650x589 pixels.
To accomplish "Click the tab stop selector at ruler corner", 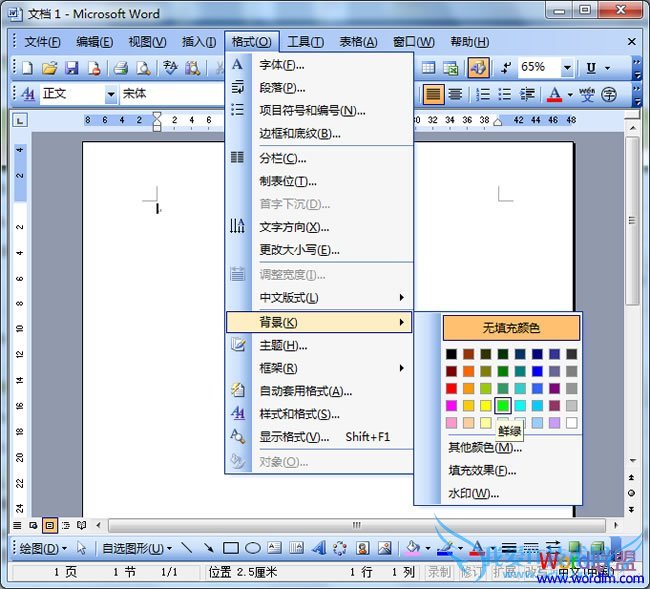I will coord(20,121).
